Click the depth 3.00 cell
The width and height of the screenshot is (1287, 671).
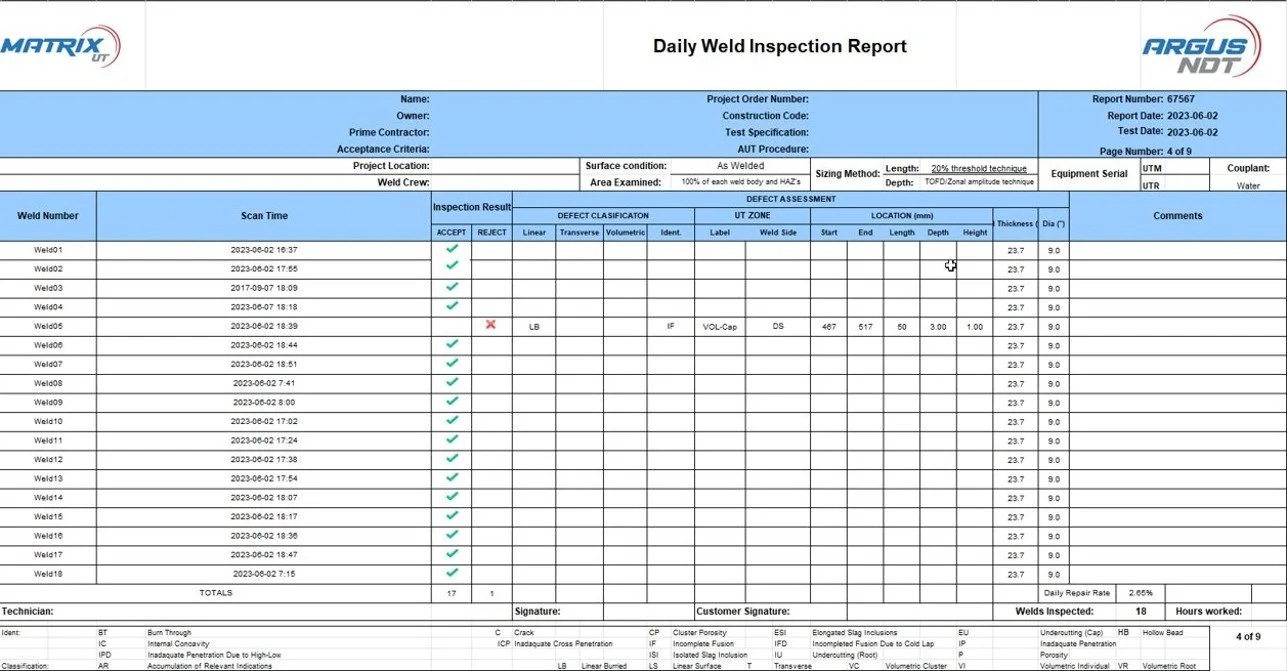938,326
